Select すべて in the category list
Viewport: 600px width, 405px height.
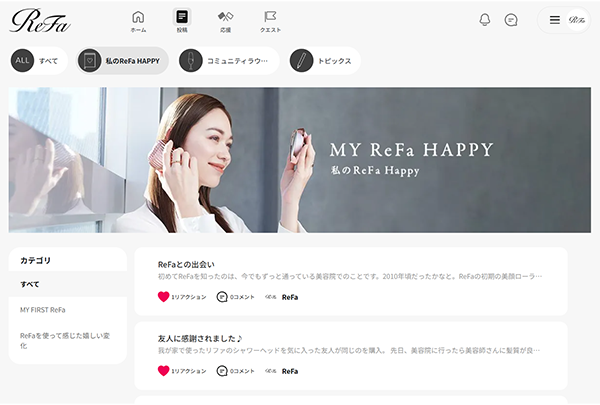tap(68, 284)
